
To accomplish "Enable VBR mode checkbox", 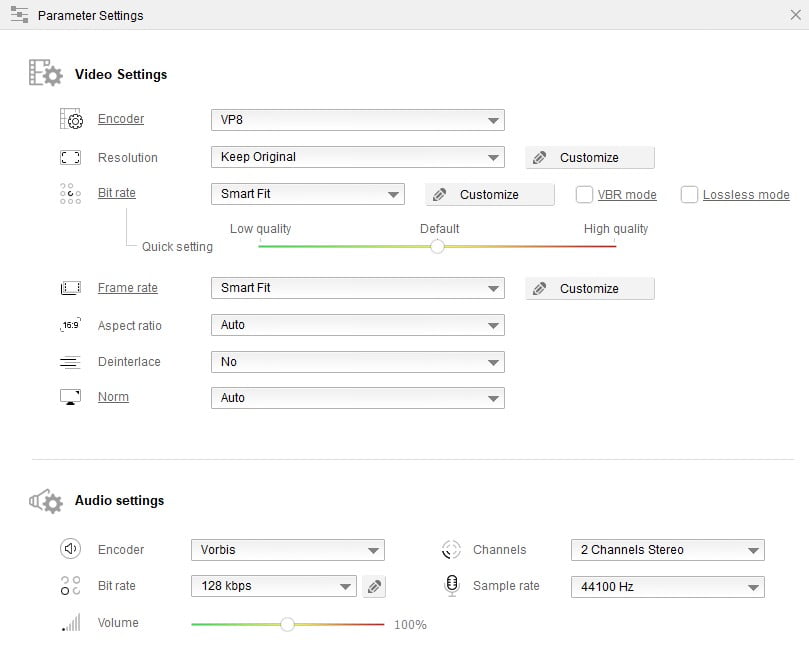I will pos(585,195).
